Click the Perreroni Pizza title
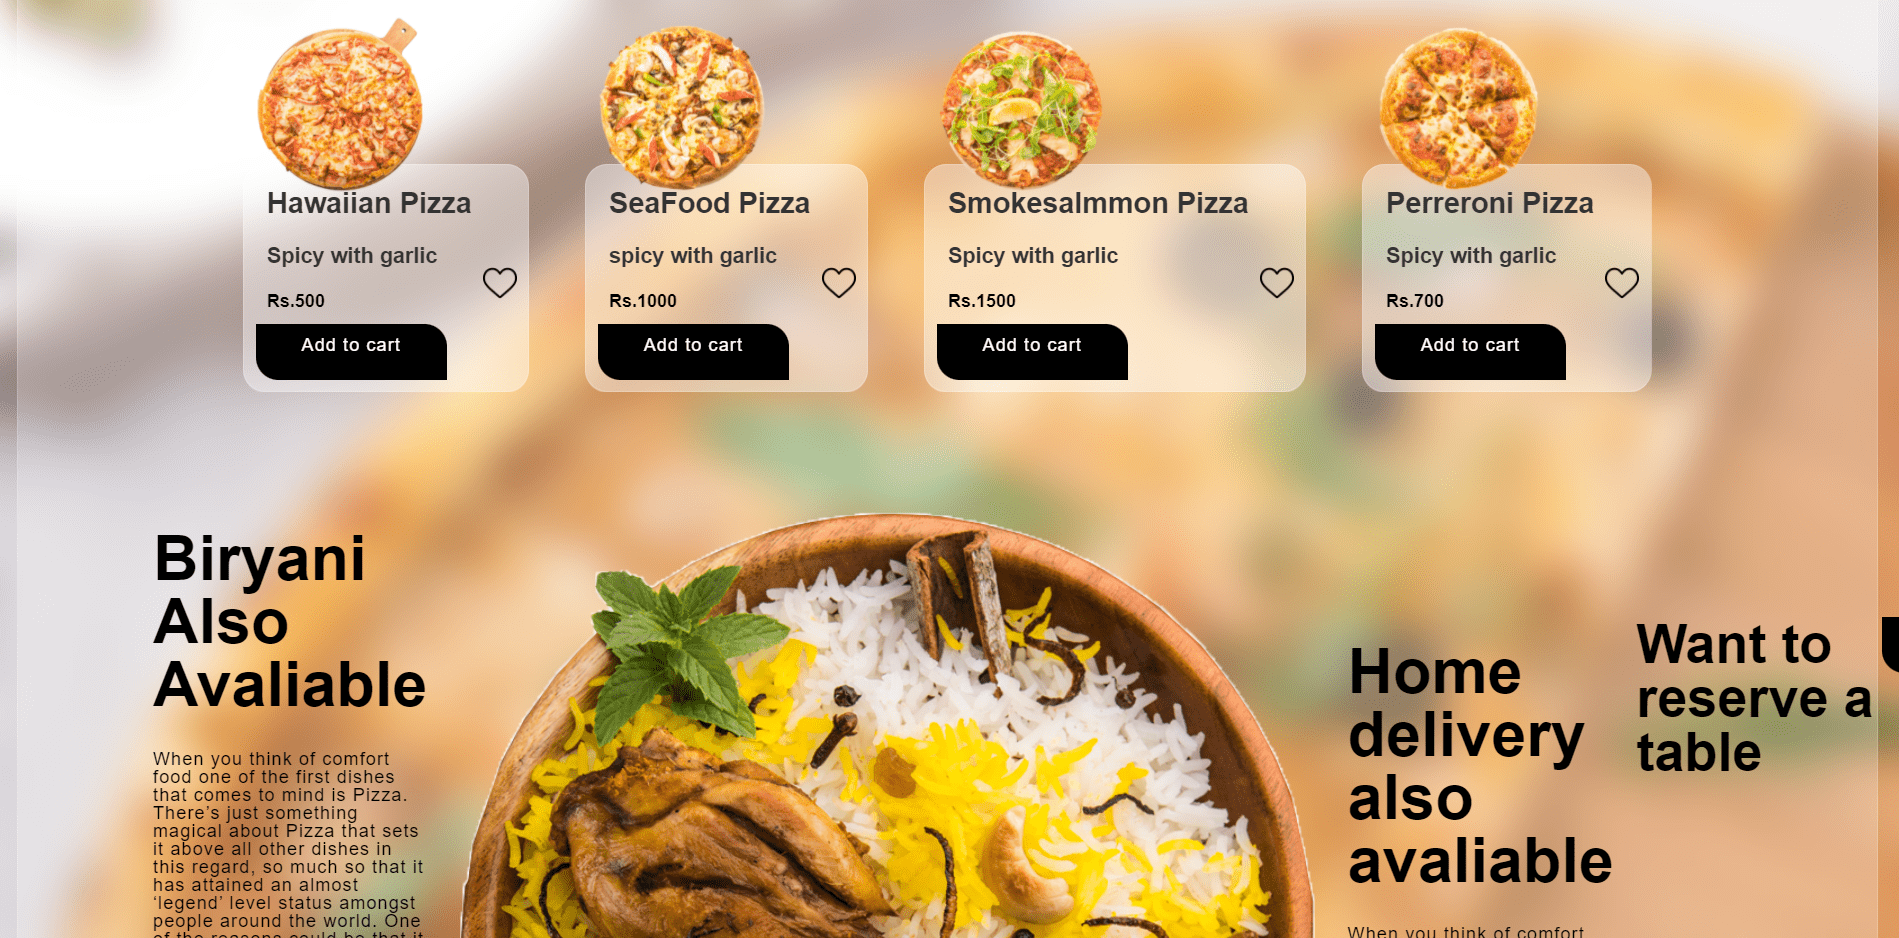 click(x=1490, y=203)
